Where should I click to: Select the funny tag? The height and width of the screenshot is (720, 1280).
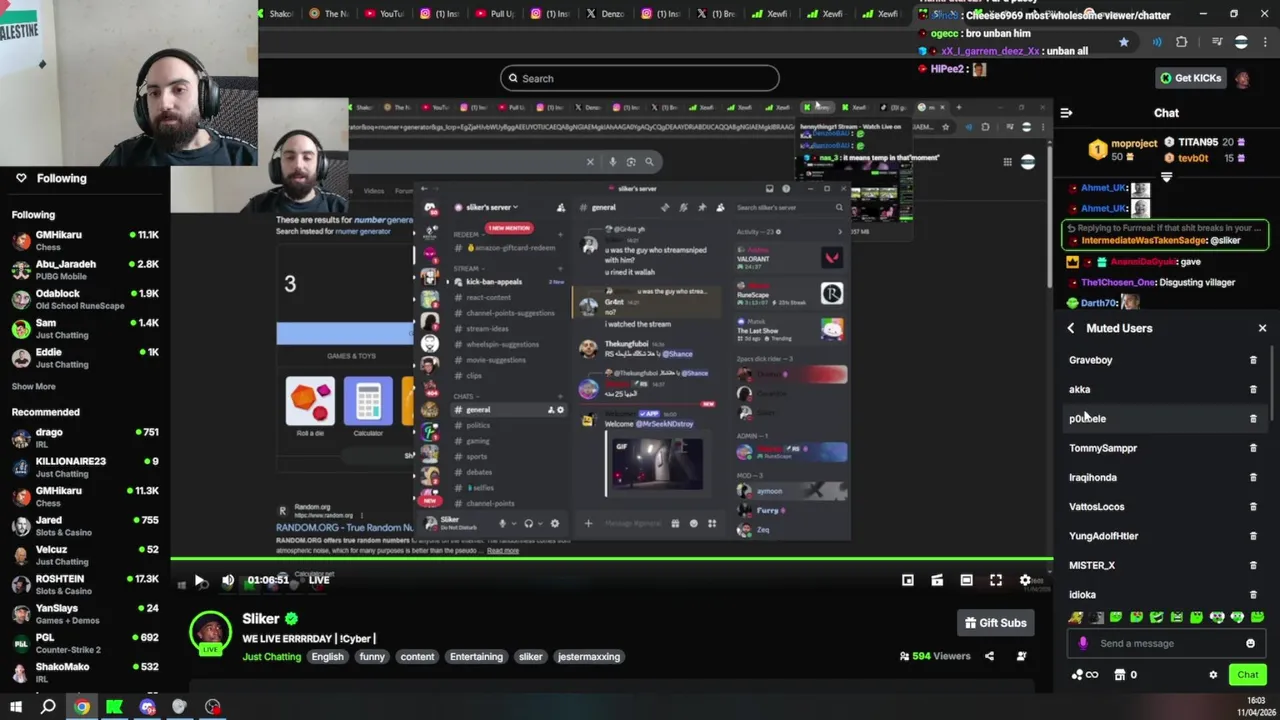click(x=372, y=657)
